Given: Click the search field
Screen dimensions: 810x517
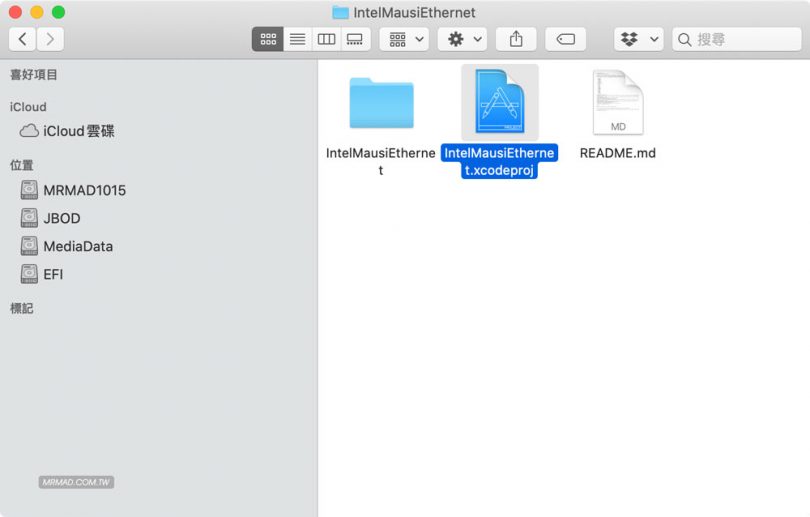Looking at the screenshot, I should point(737,39).
